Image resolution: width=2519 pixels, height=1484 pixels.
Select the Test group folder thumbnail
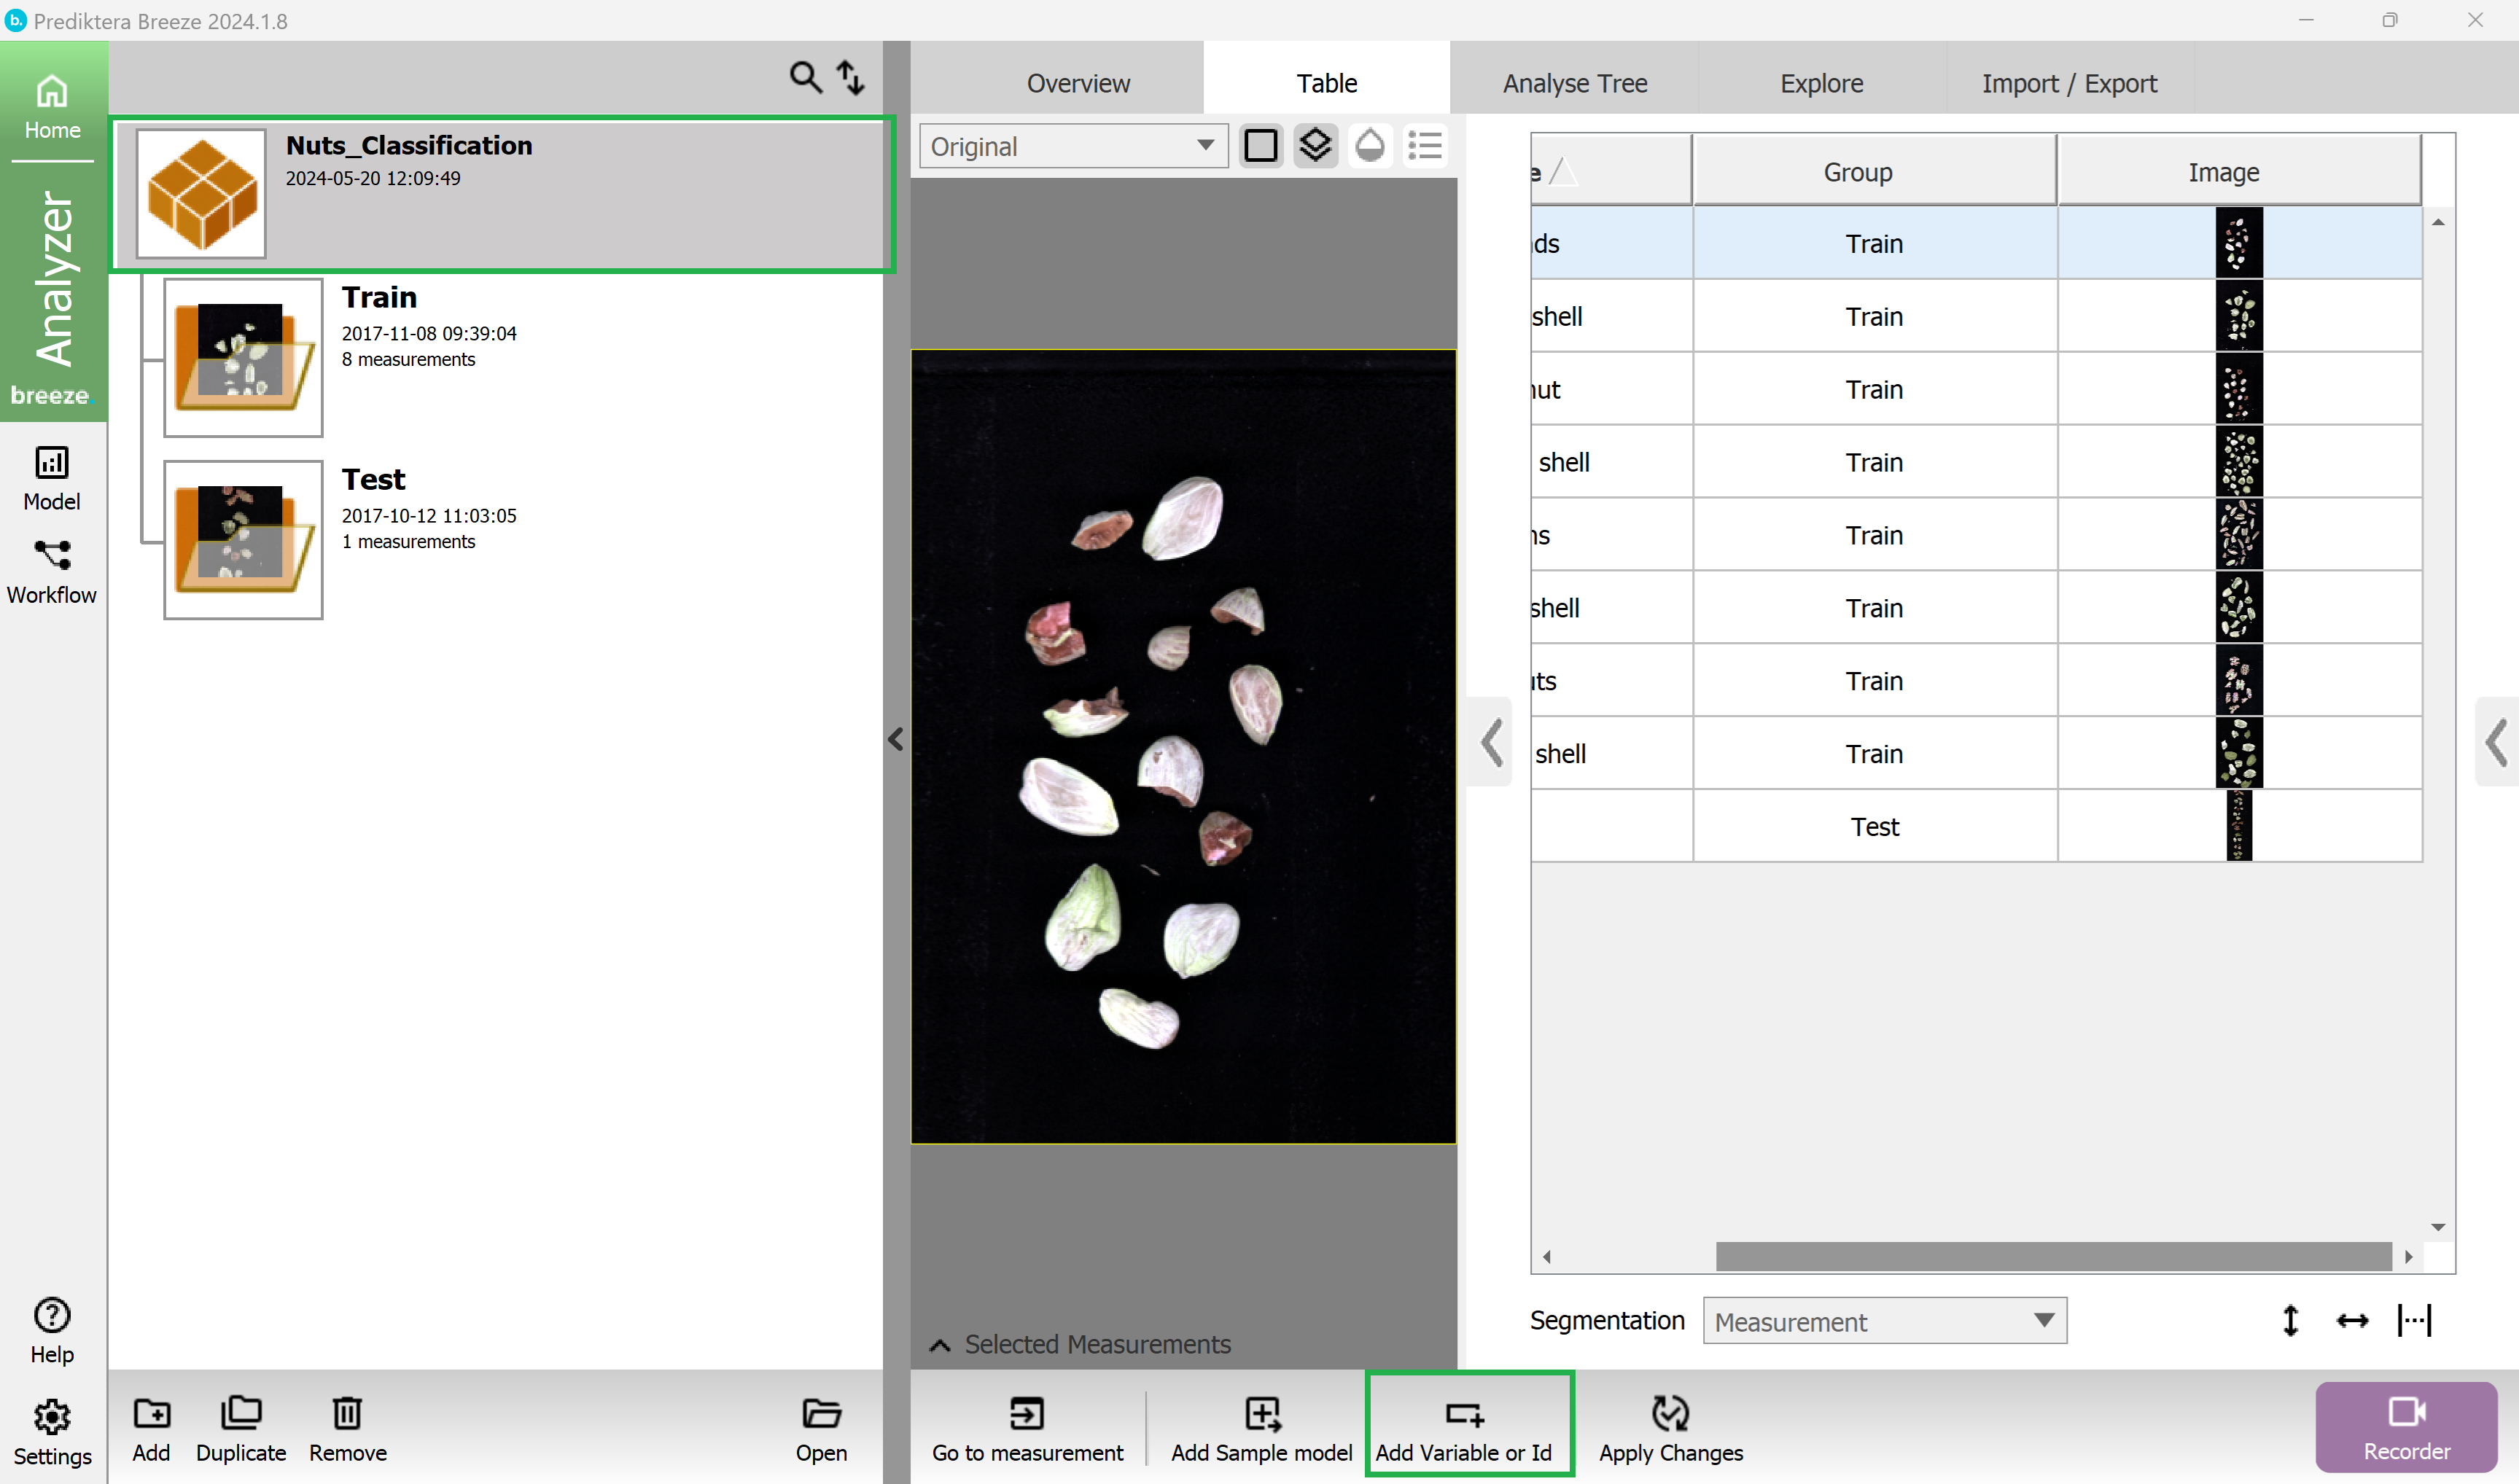point(243,539)
